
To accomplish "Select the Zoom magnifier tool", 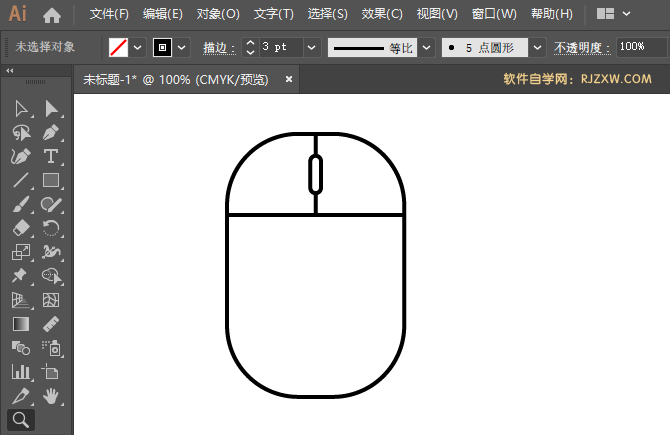I will (20, 420).
